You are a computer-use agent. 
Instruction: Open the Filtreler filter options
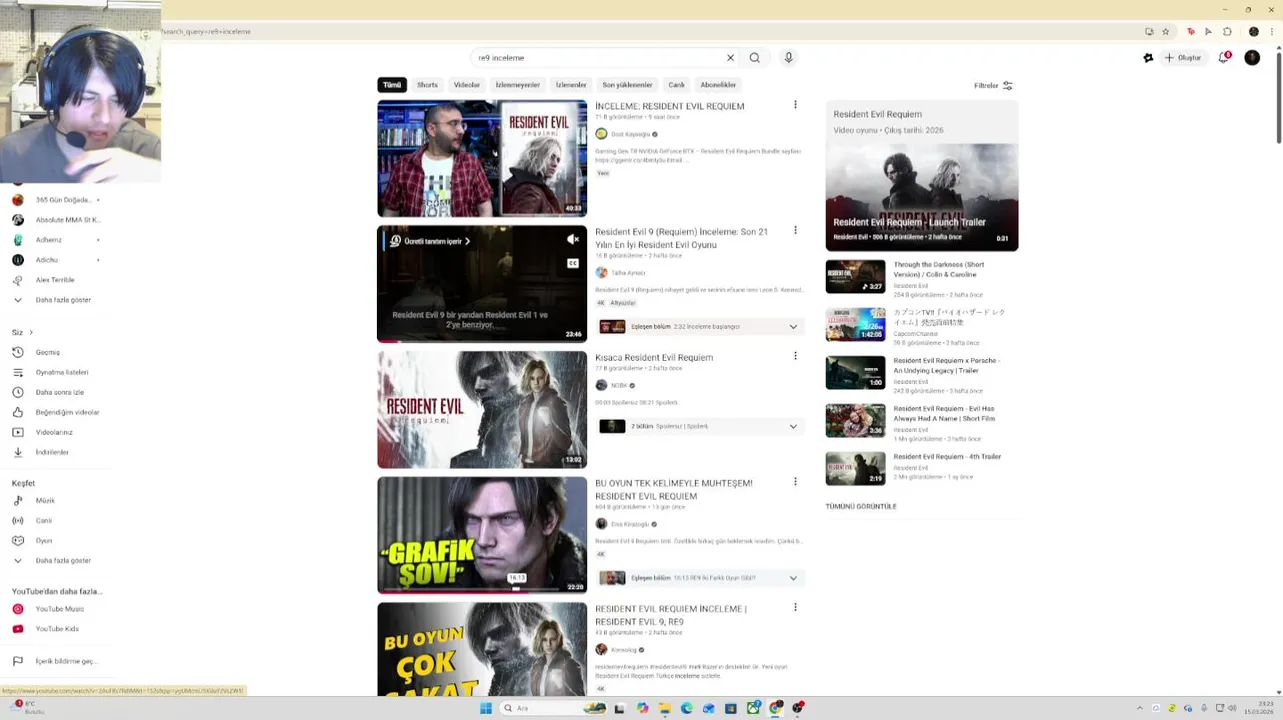[x=993, y=85]
